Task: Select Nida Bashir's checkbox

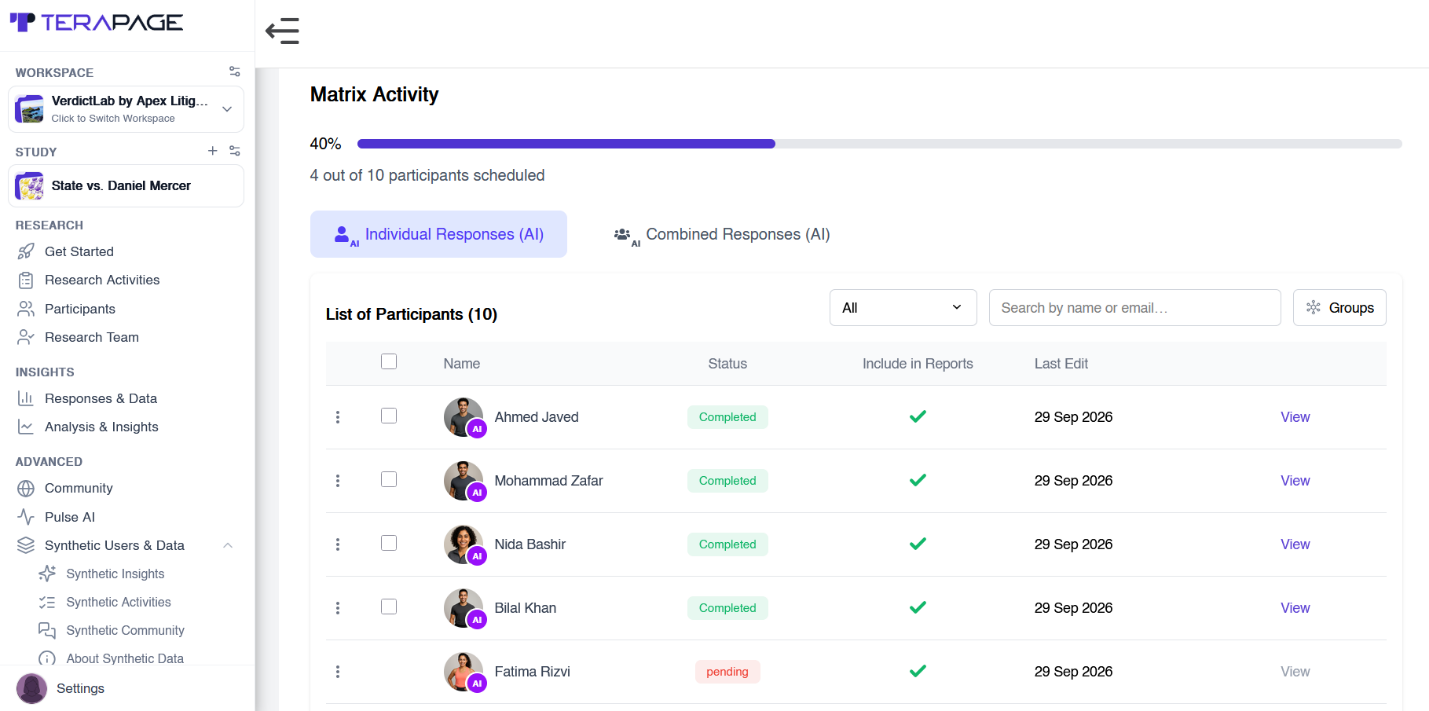Action: pos(389,543)
